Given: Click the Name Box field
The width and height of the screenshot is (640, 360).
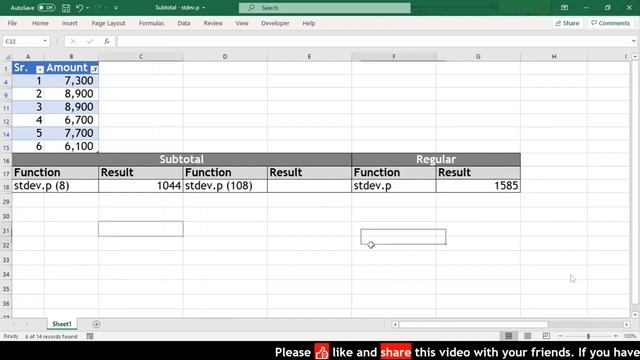Looking at the screenshot, I should pyautogui.click(x=22, y=41).
